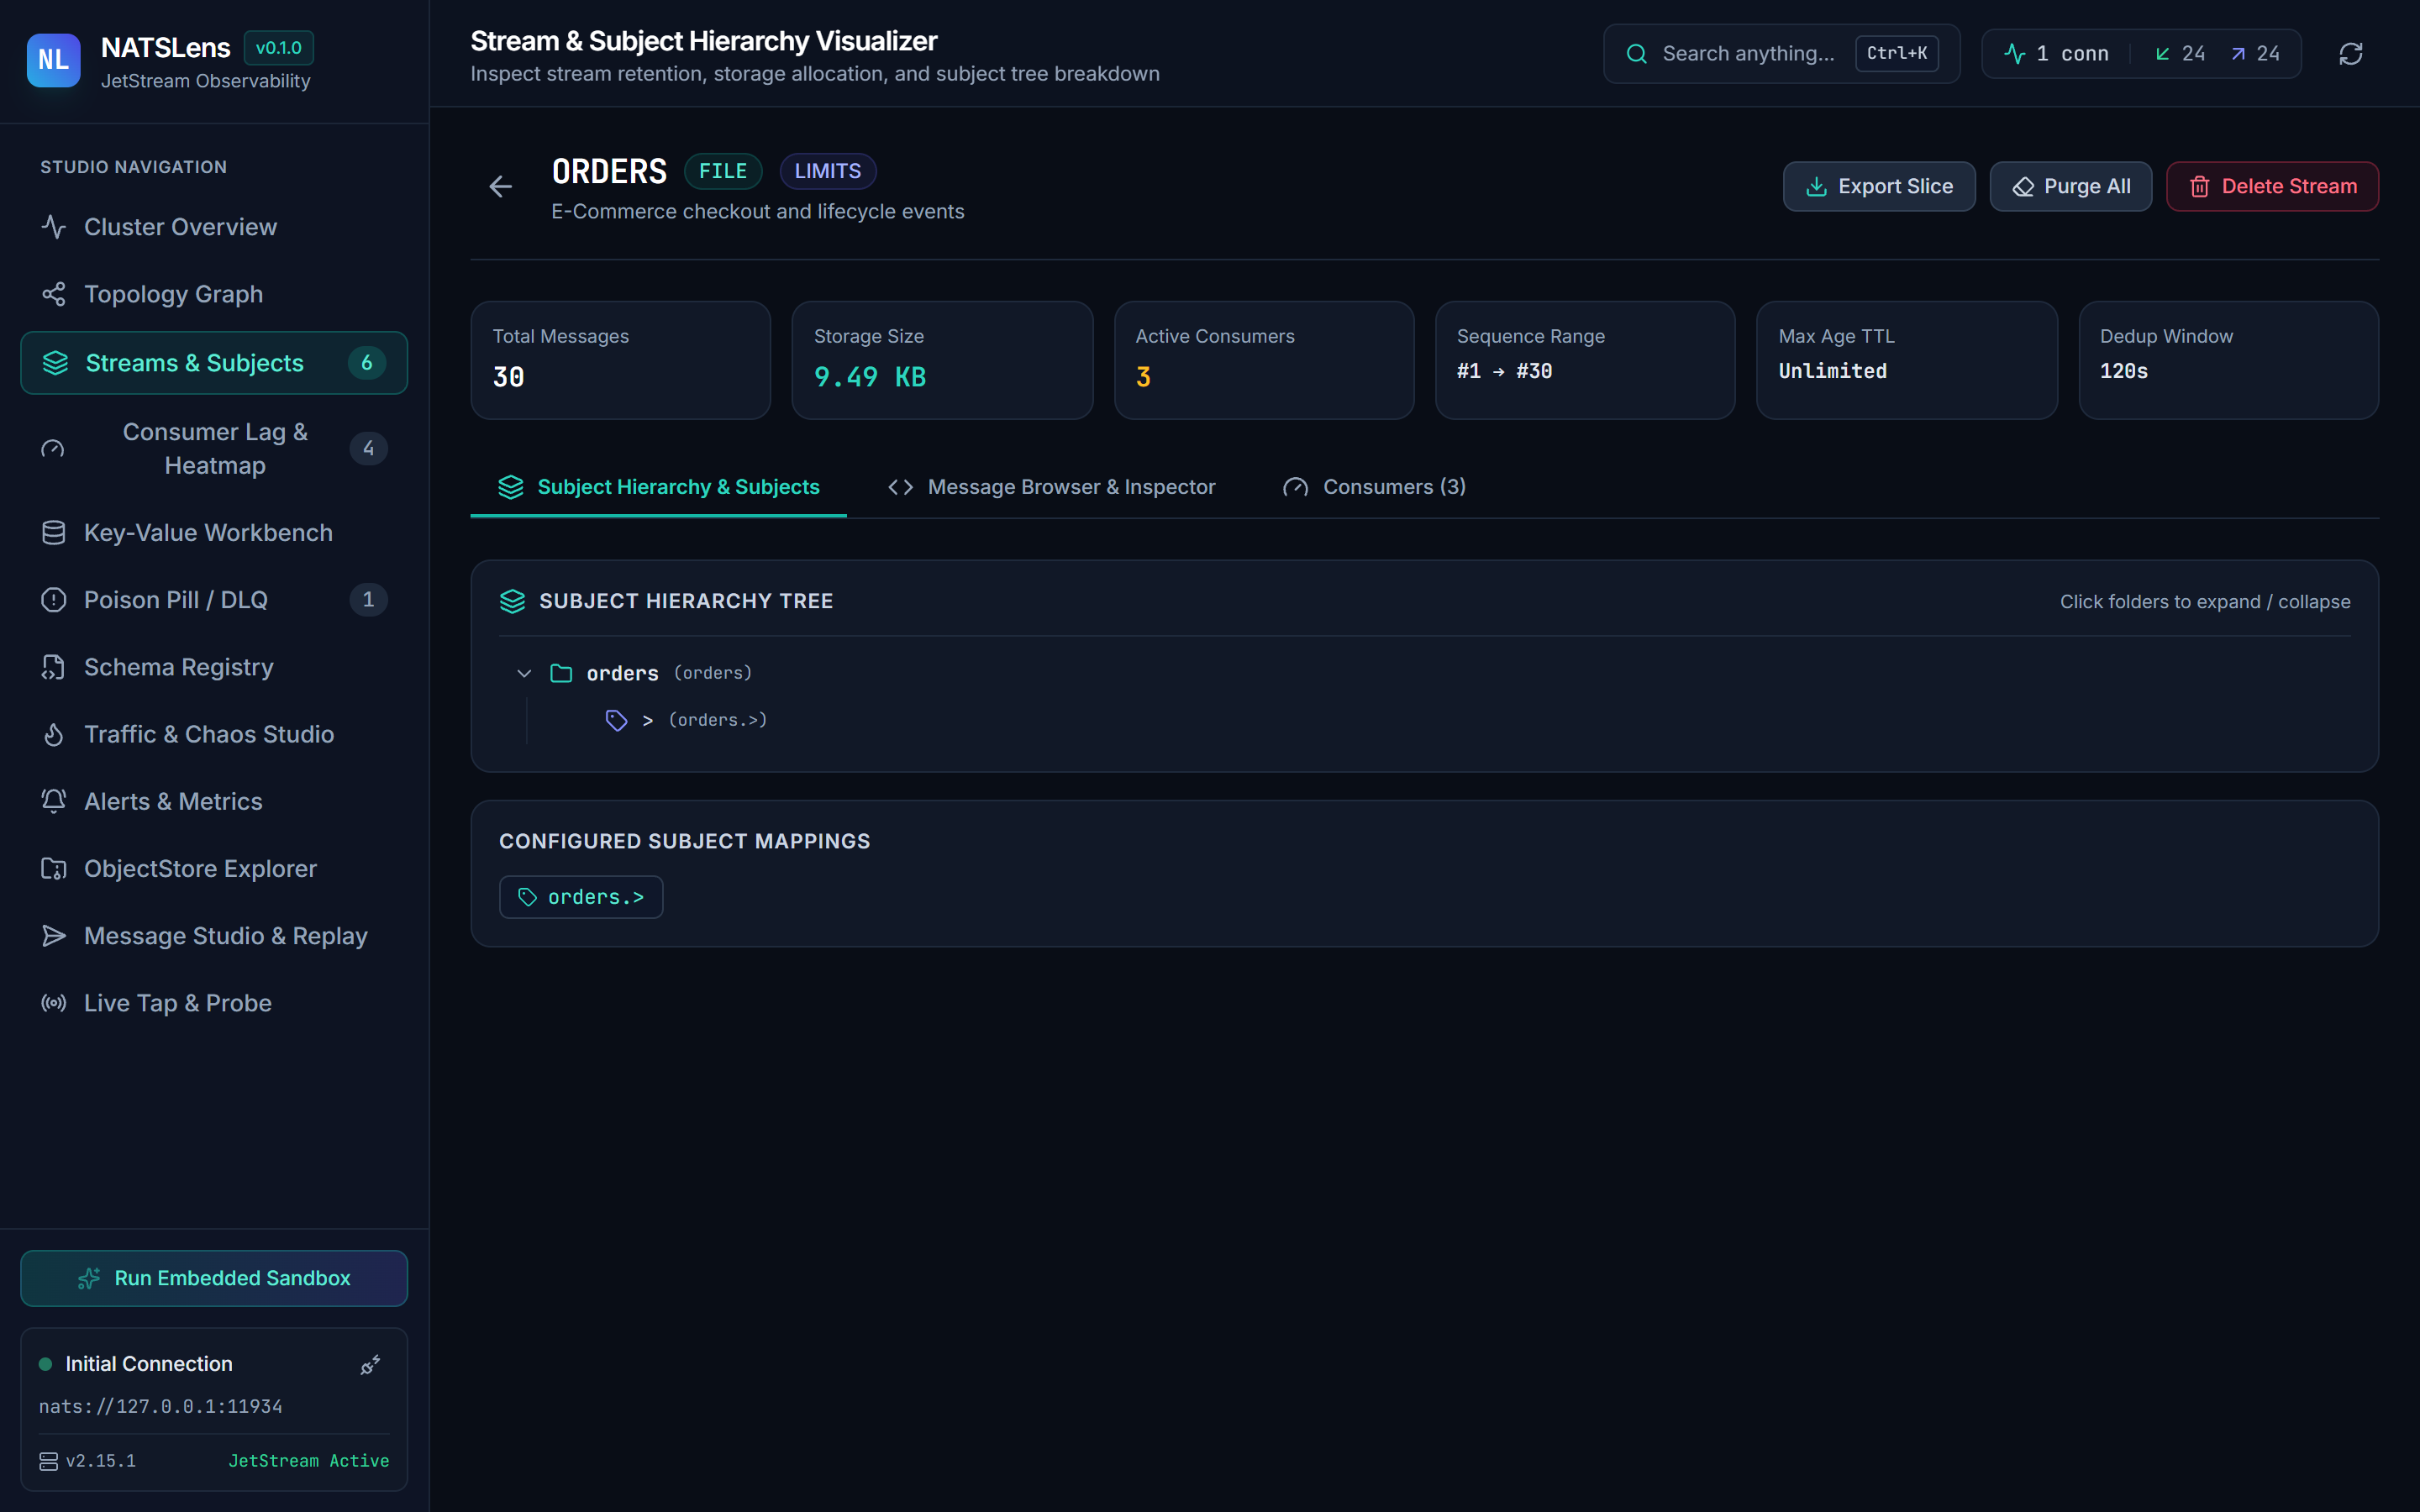The width and height of the screenshot is (2420, 1512).
Task: Click the disconnect plug icon for Initial Connection
Action: point(370,1365)
